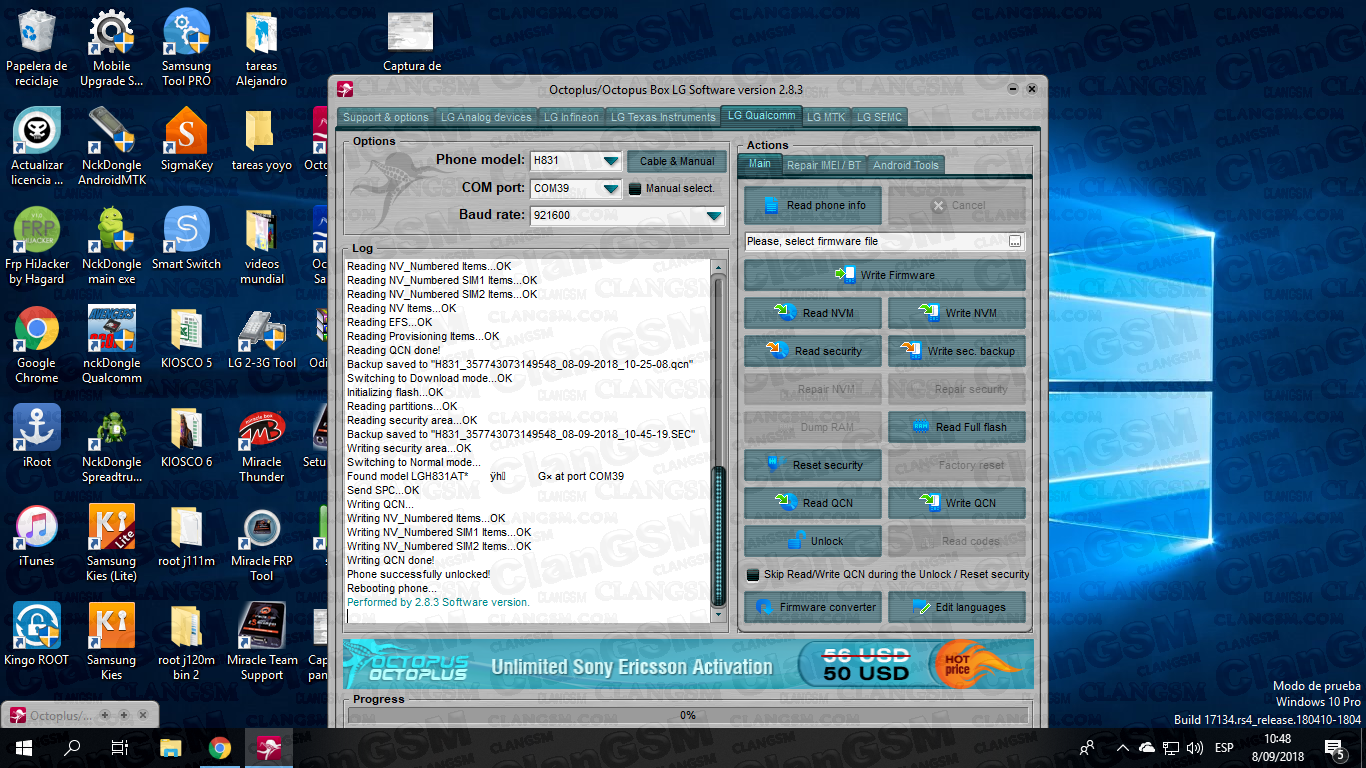Open Miracle Team Support shortcut
This screenshot has width=1366, height=768.
coord(261,642)
